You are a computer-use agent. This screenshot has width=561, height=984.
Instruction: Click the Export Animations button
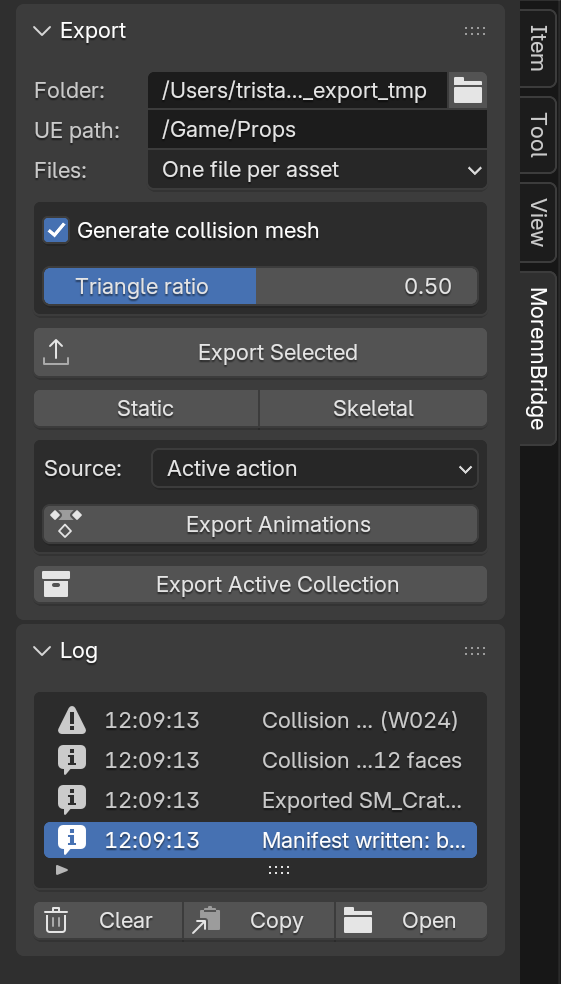click(260, 524)
